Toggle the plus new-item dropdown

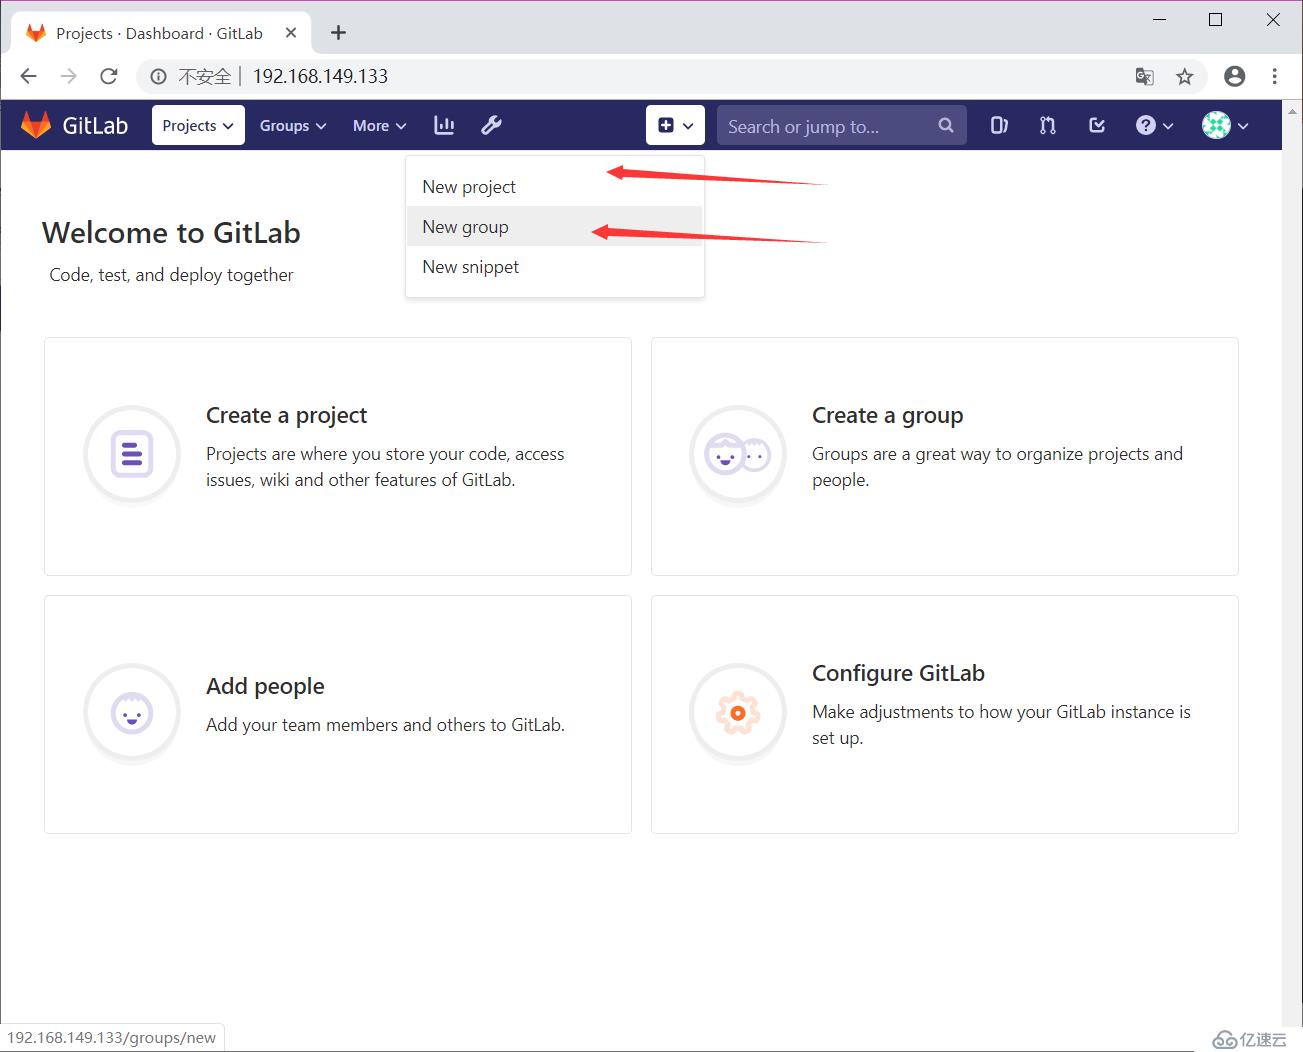click(675, 125)
